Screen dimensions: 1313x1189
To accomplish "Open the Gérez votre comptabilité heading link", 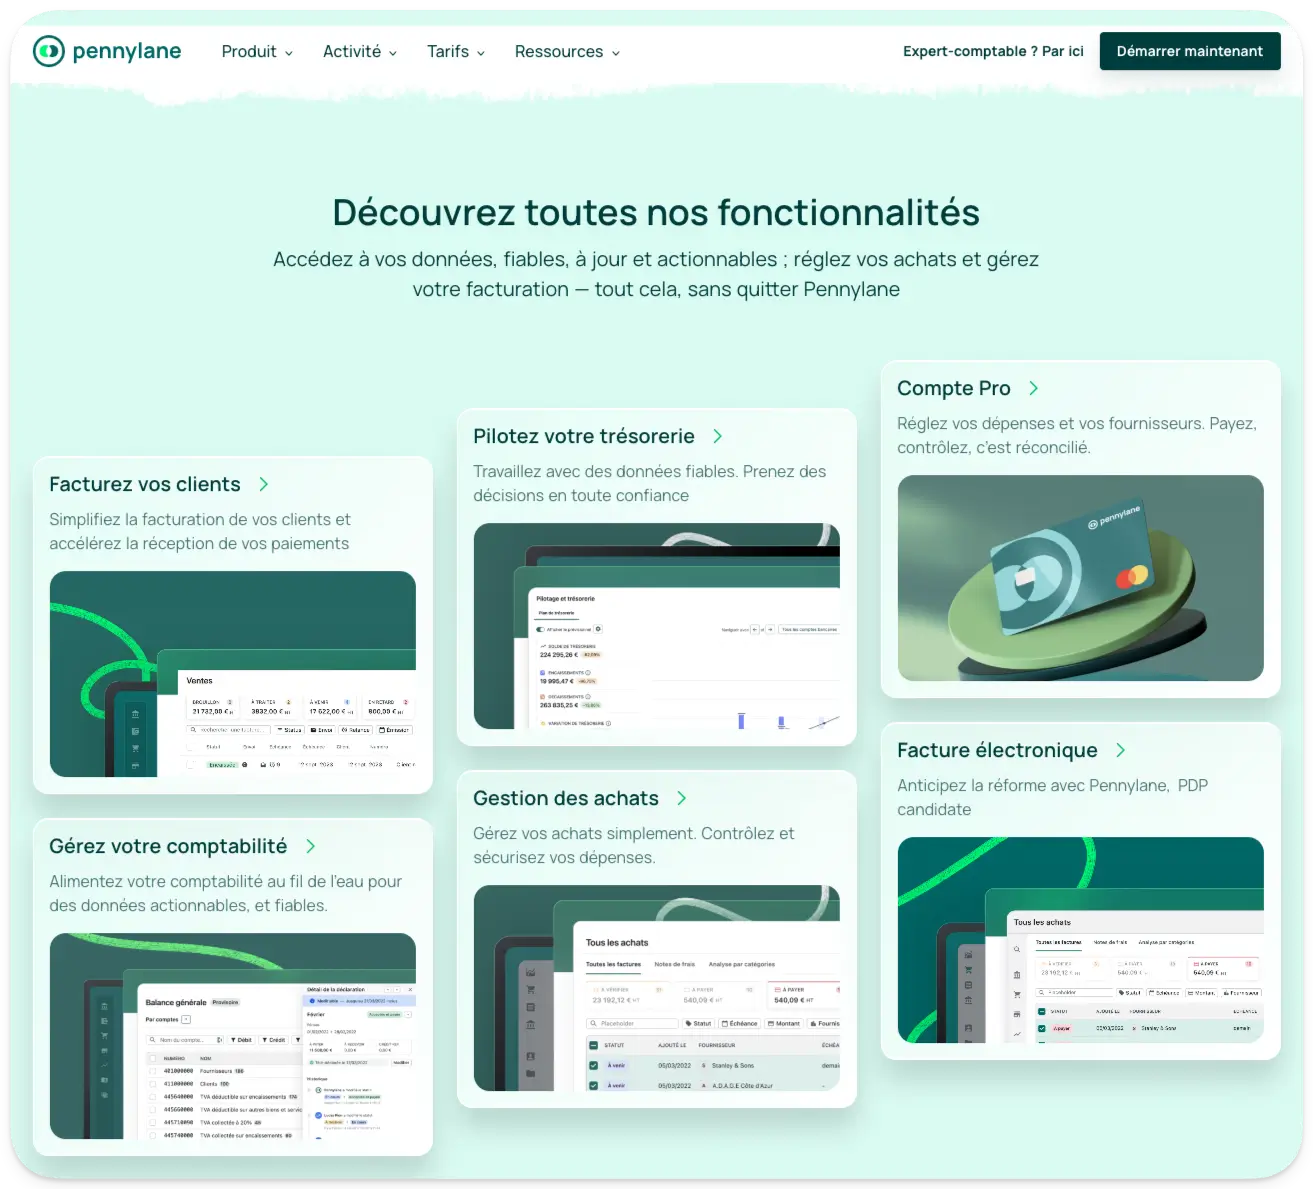I will pyautogui.click(x=168, y=846).
